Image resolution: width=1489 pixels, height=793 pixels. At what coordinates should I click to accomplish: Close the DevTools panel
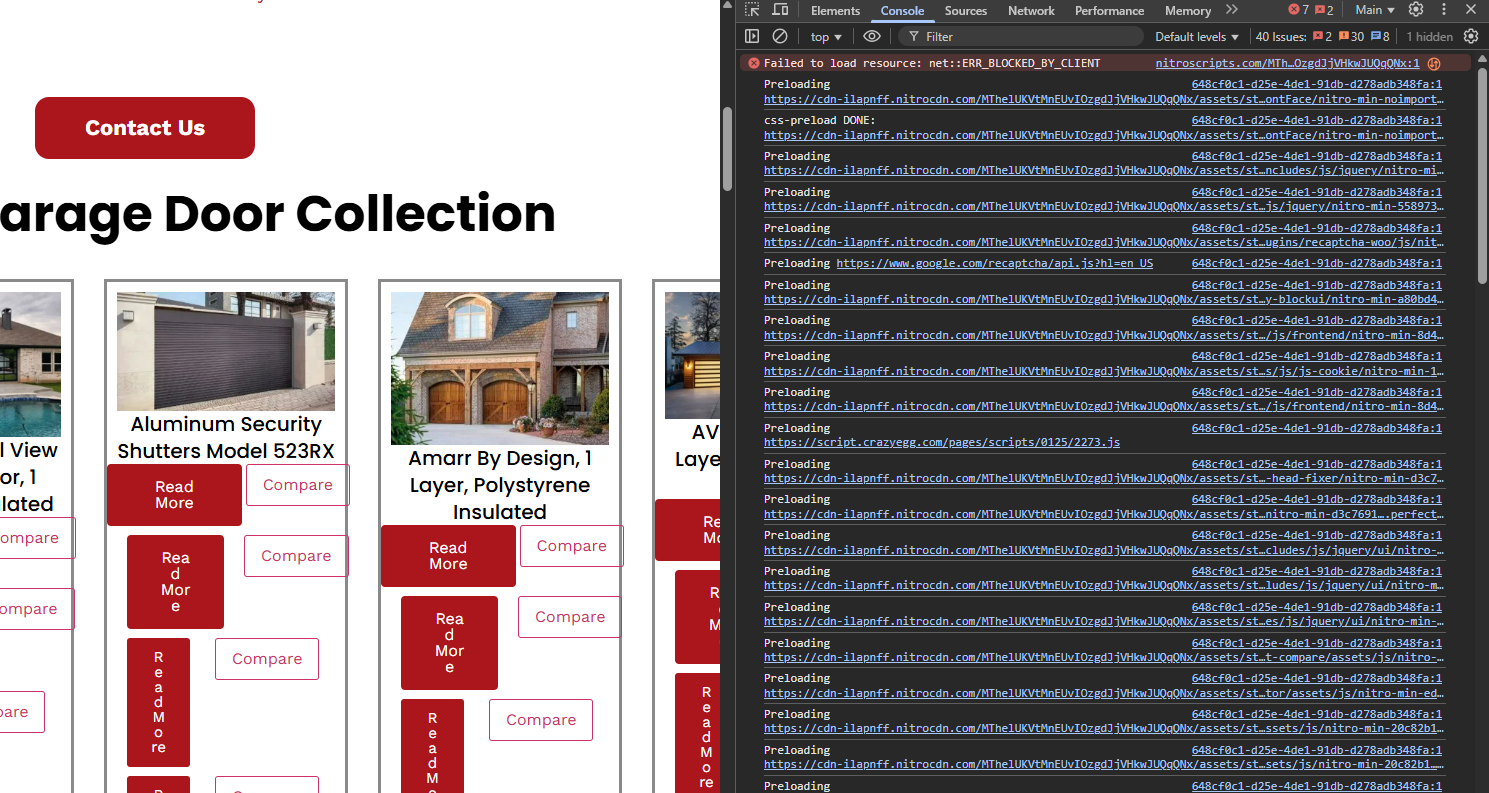point(1471,10)
